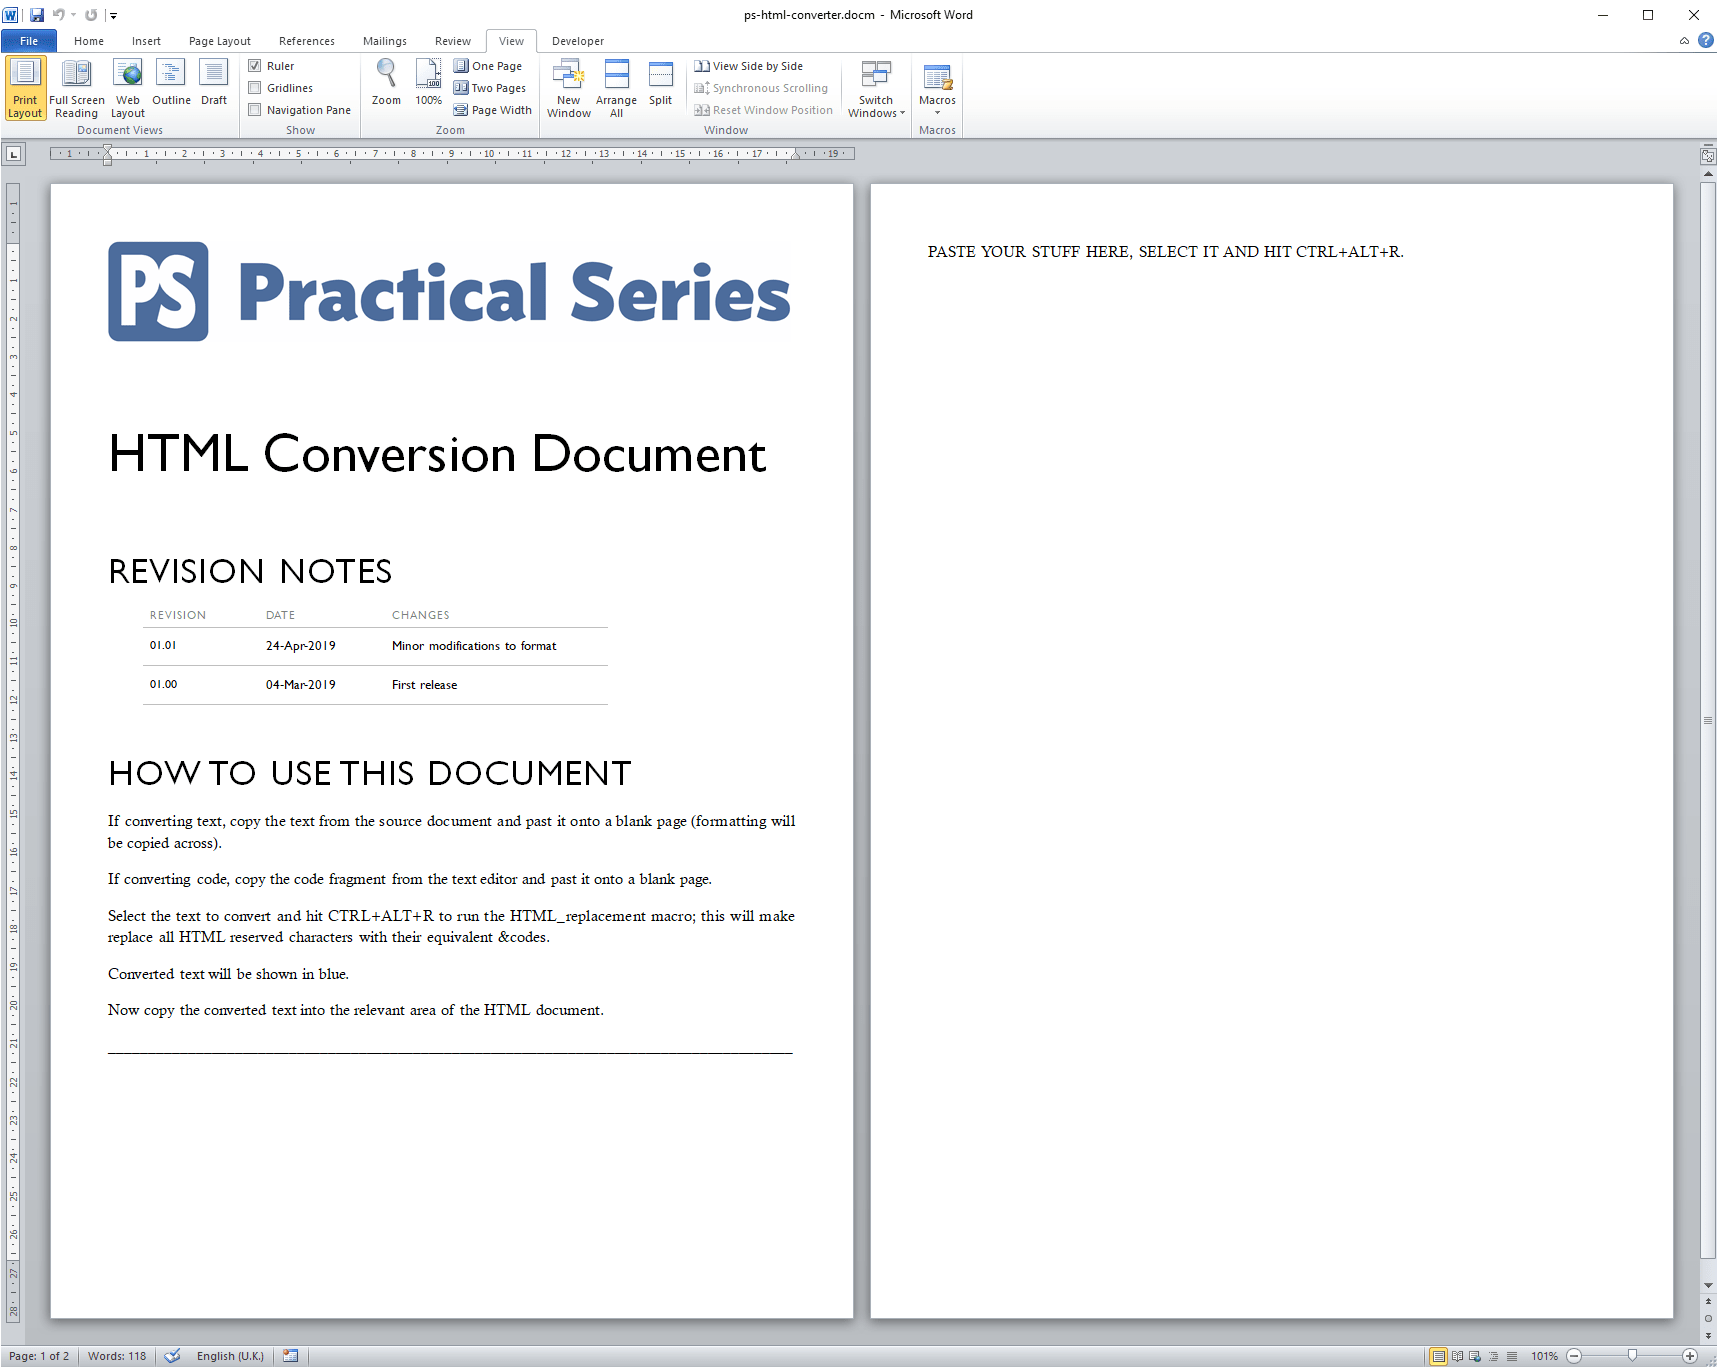Select Print Layout in status bar
This screenshot has width=1718, height=1368.
pos(1439,1357)
